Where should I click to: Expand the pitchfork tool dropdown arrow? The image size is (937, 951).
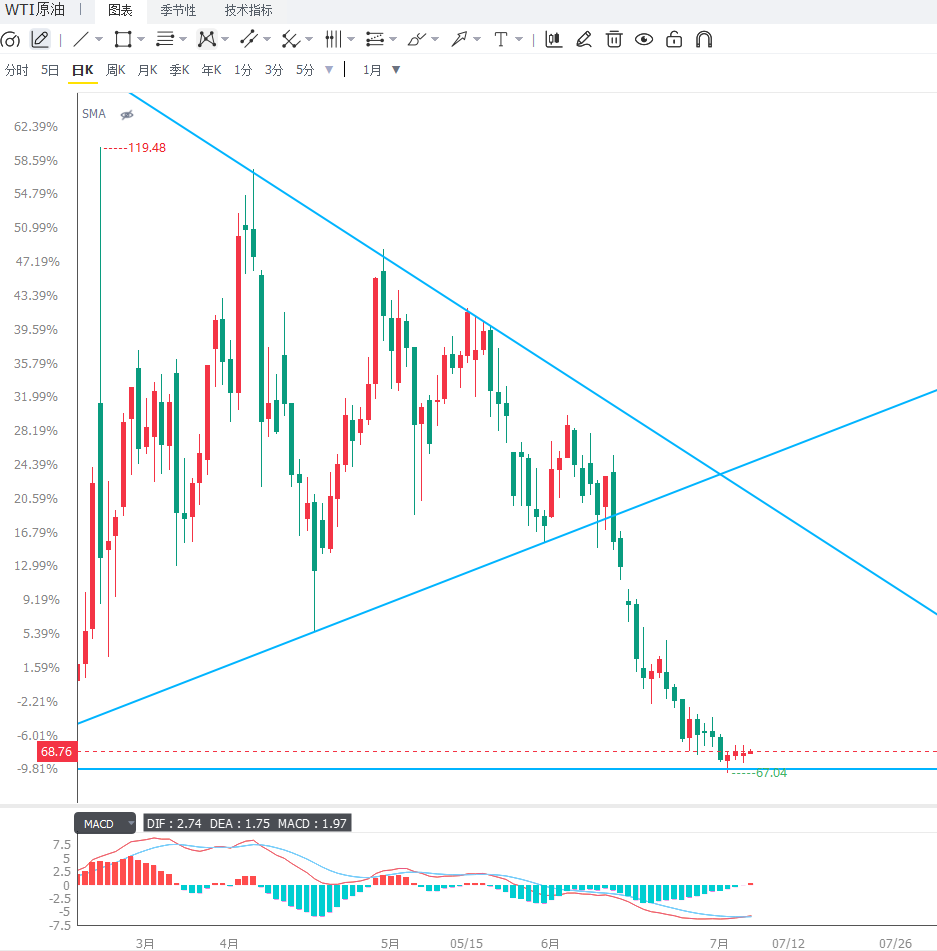pos(309,39)
